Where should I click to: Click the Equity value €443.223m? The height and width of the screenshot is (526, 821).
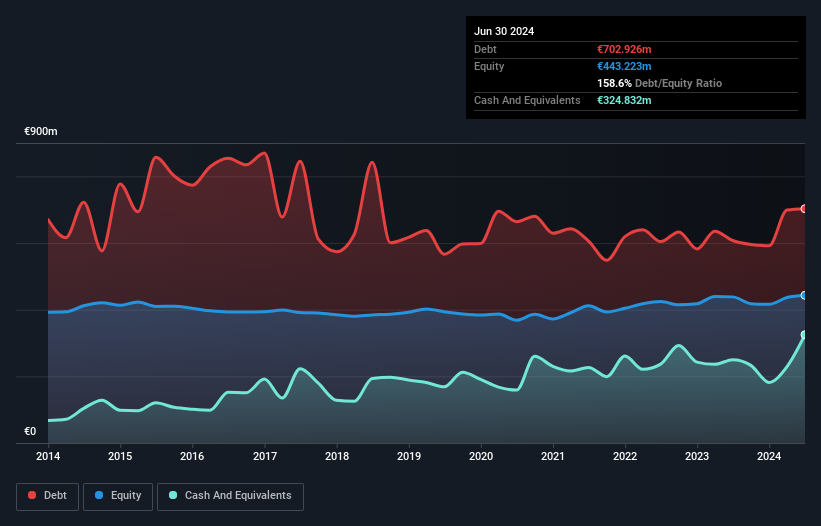(x=624, y=66)
